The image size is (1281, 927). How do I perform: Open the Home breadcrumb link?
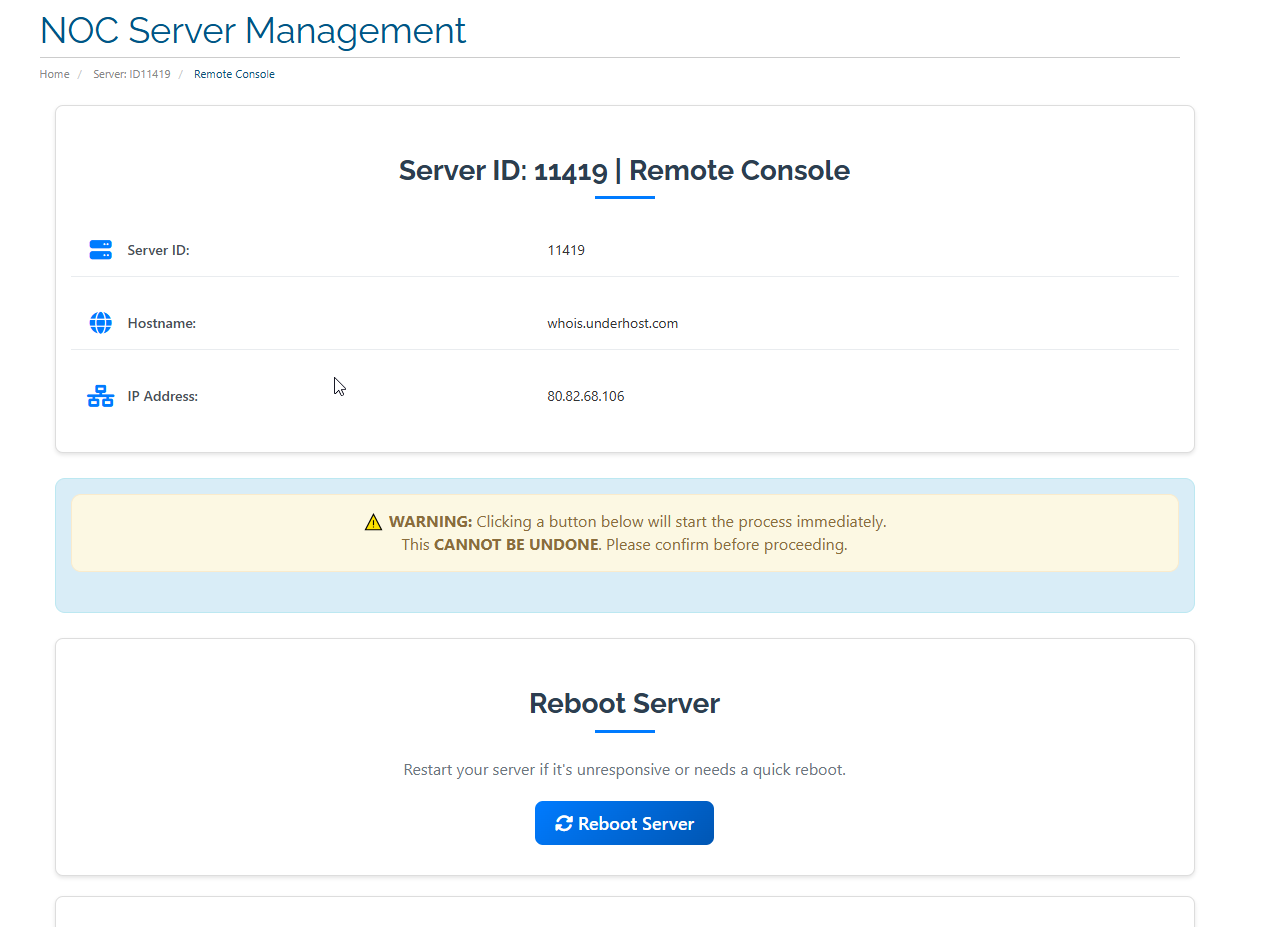coord(54,73)
